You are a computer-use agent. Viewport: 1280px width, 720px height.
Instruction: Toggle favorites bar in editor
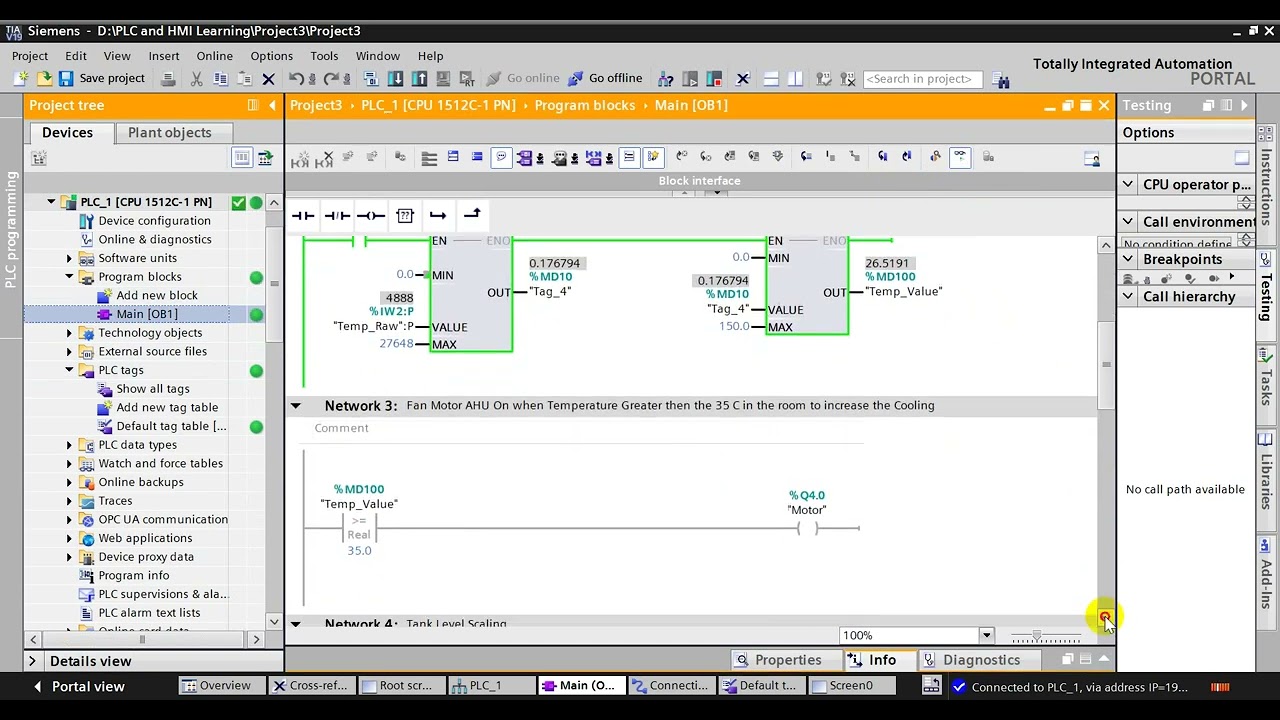pyautogui.click(x=653, y=157)
